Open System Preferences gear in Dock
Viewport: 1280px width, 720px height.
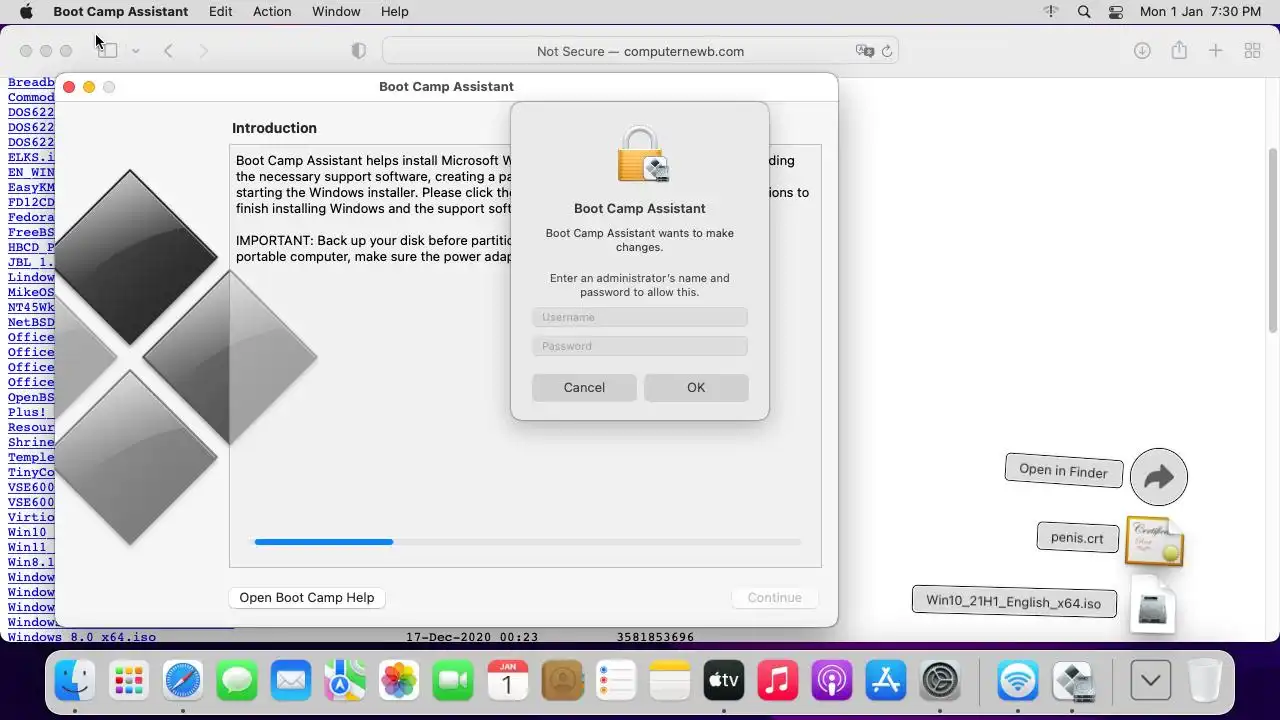click(x=940, y=681)
